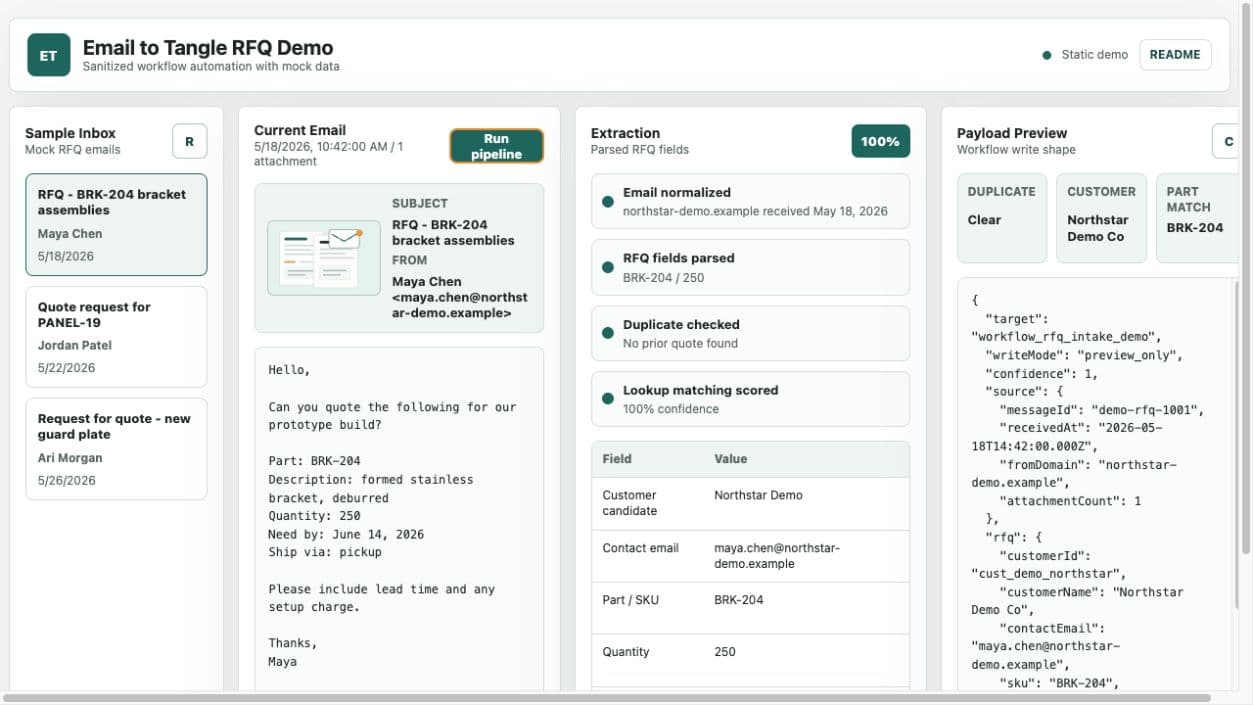Click the 100% extraction badge
This screenshot has height=705, width=1253.
[x=880, y=141]
